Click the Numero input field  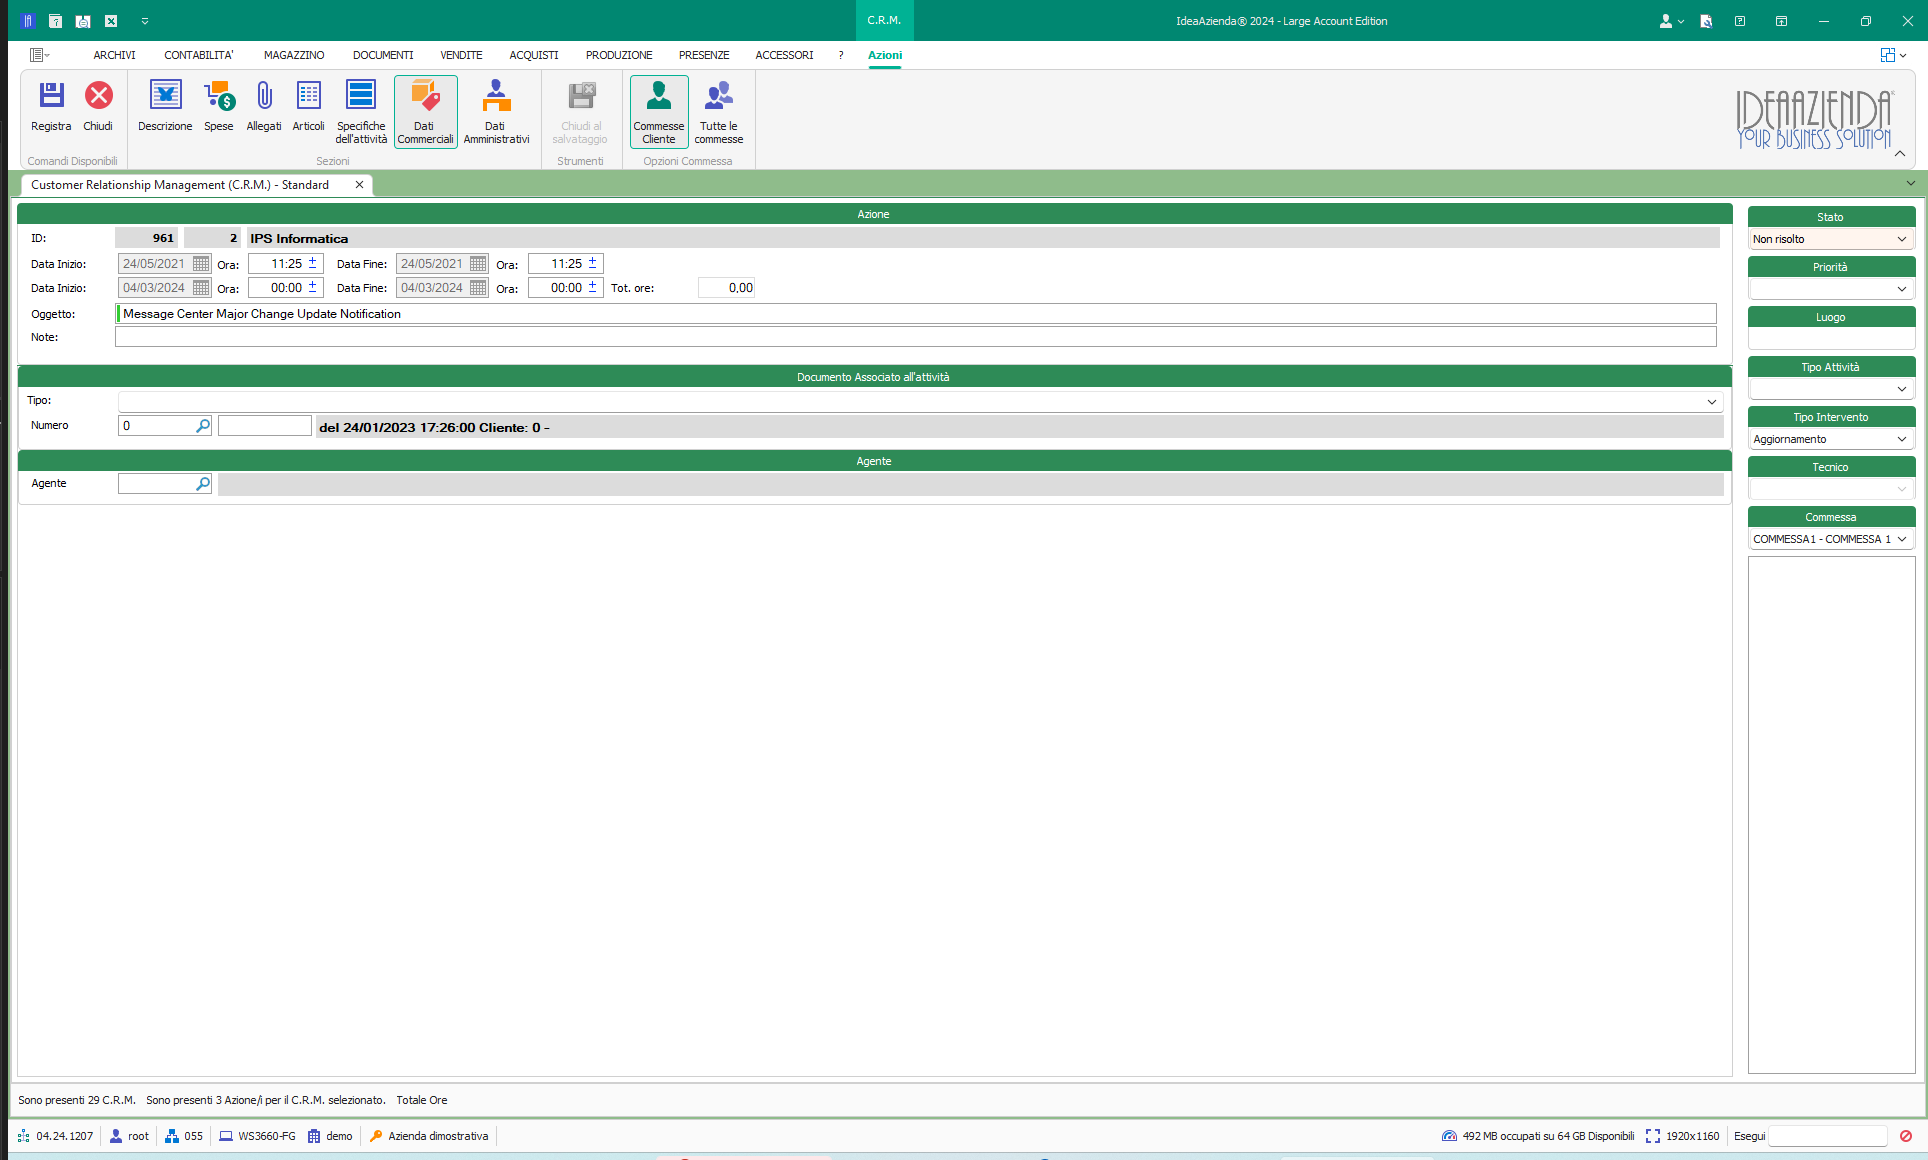(157, 426)
